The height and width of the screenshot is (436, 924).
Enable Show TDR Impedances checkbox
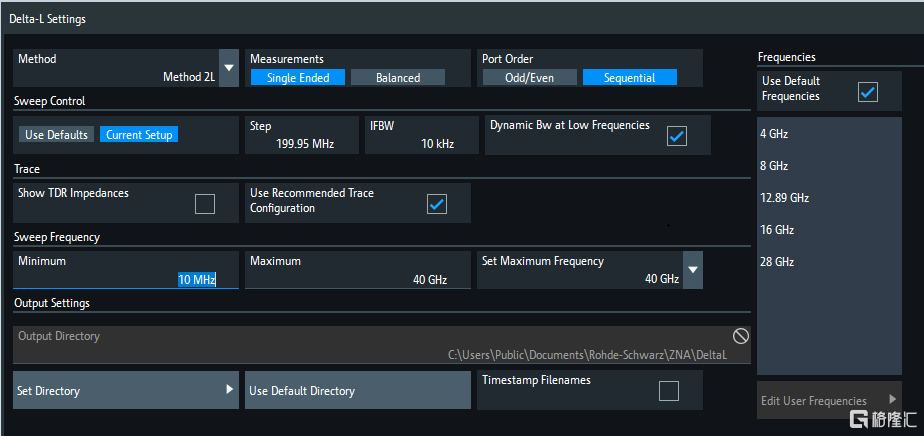click(x=204, y=203)
